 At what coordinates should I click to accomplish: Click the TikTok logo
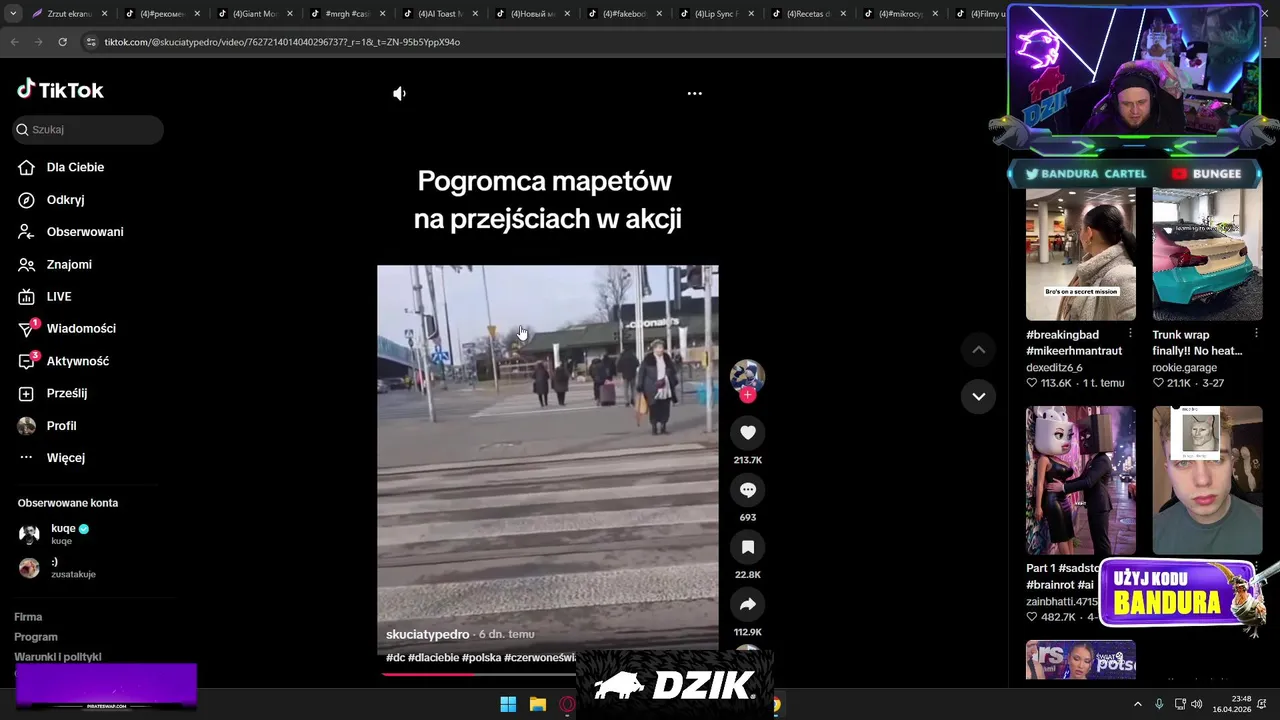coord(60,90)
